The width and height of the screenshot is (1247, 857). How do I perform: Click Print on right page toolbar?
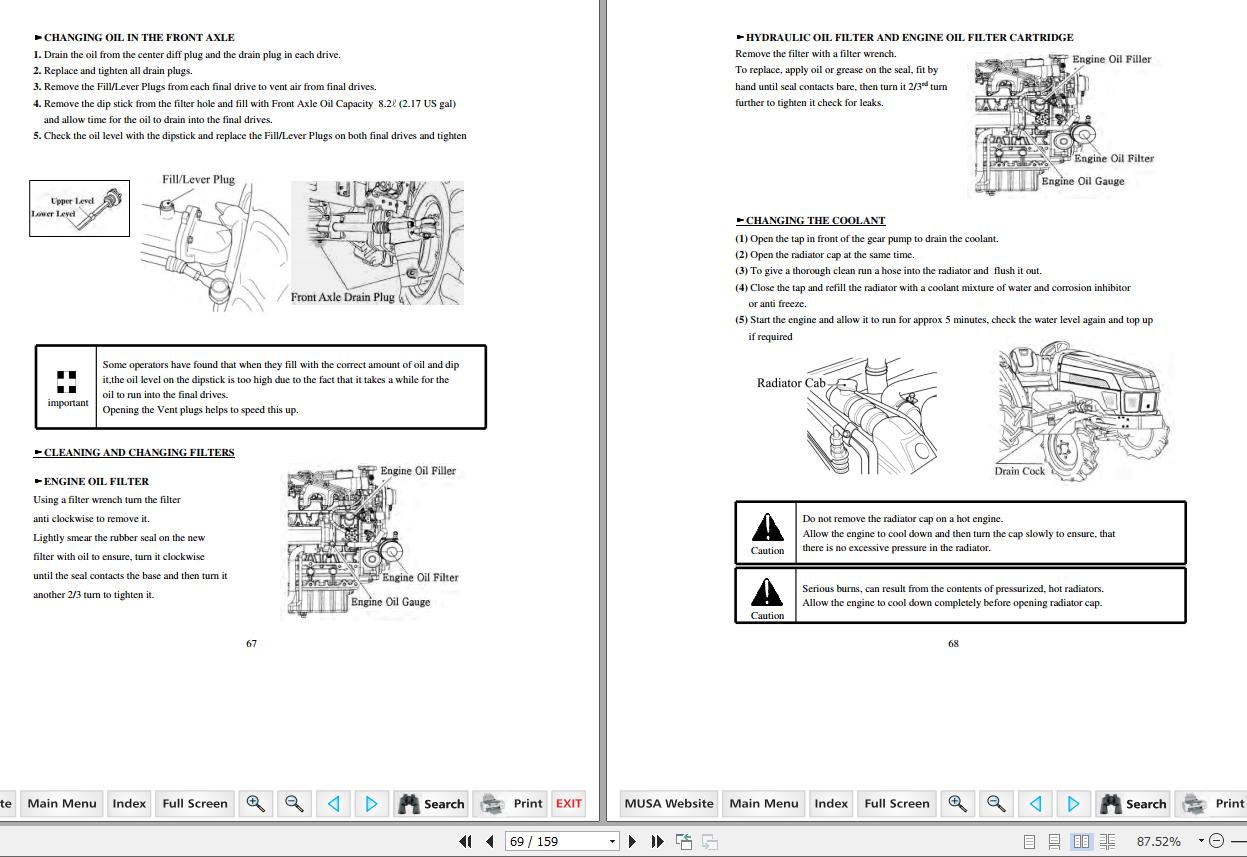(x=1212, y=803)
